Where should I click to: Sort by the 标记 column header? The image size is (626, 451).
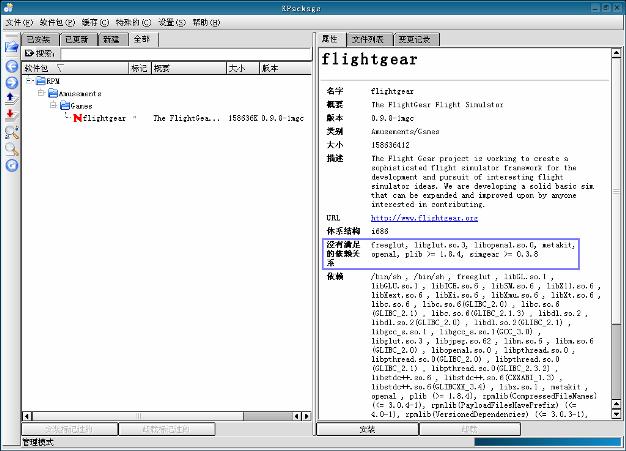[140, 68]
